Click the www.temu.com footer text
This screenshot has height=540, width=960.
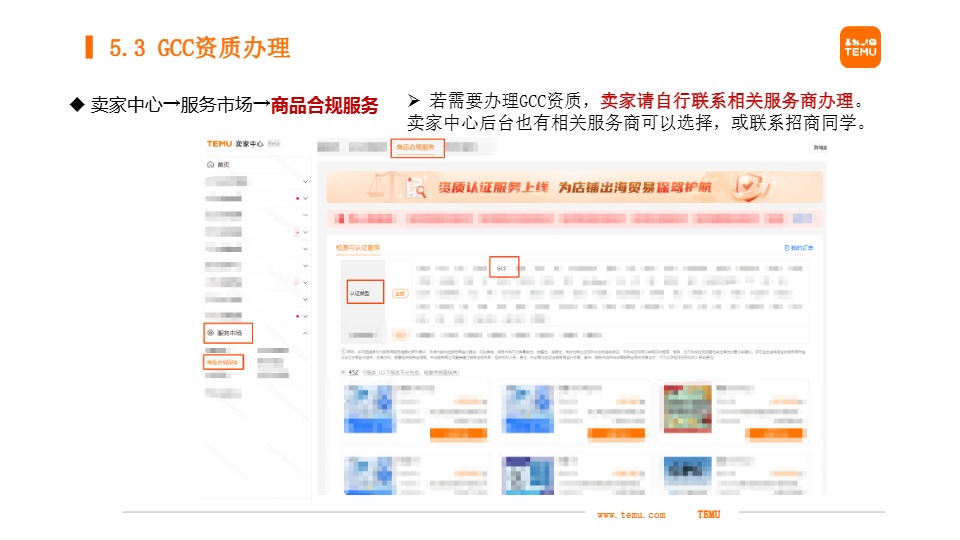click(x=631, y=515)
